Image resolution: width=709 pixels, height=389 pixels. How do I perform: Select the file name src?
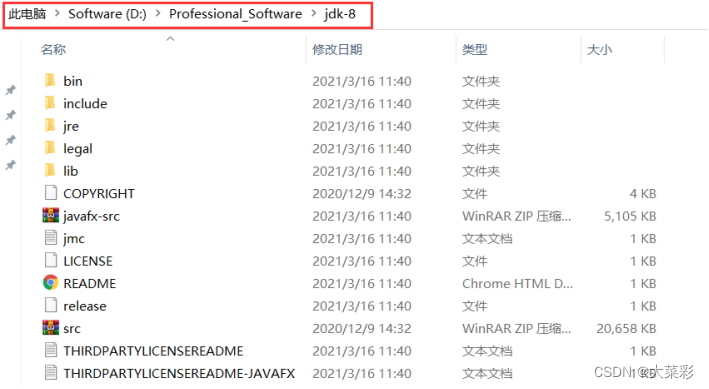72,329
